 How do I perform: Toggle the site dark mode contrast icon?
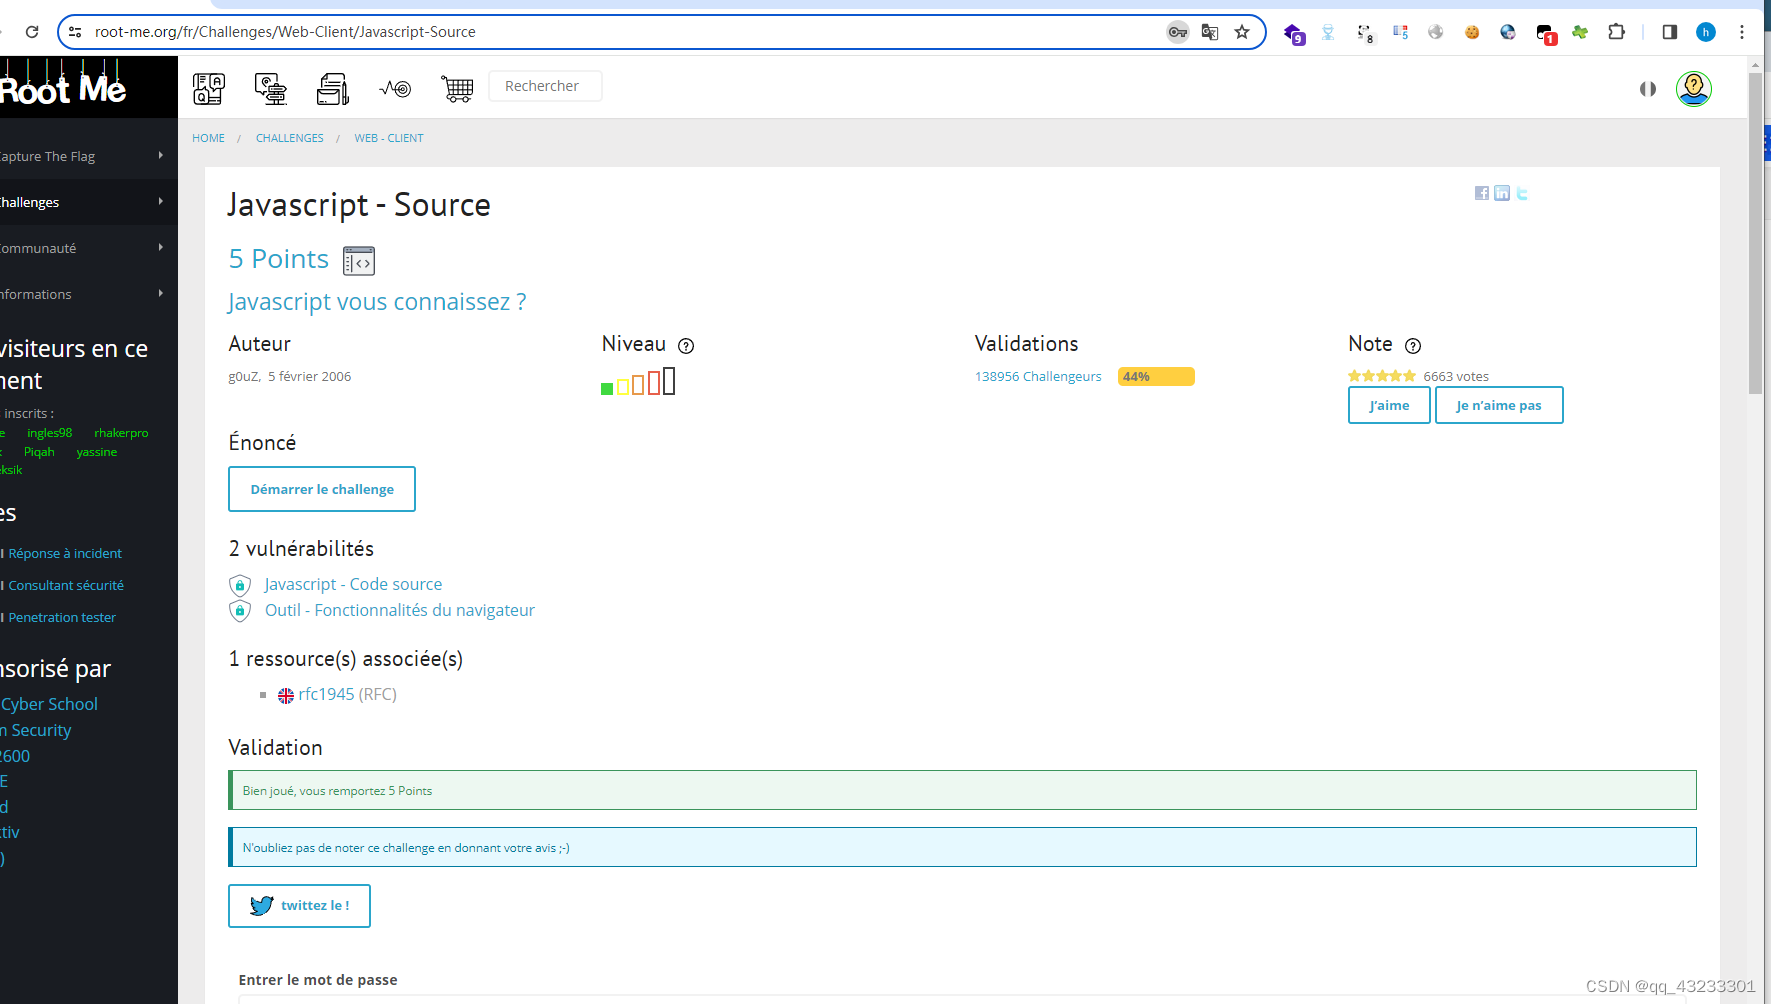click(x=1647, y=88)
